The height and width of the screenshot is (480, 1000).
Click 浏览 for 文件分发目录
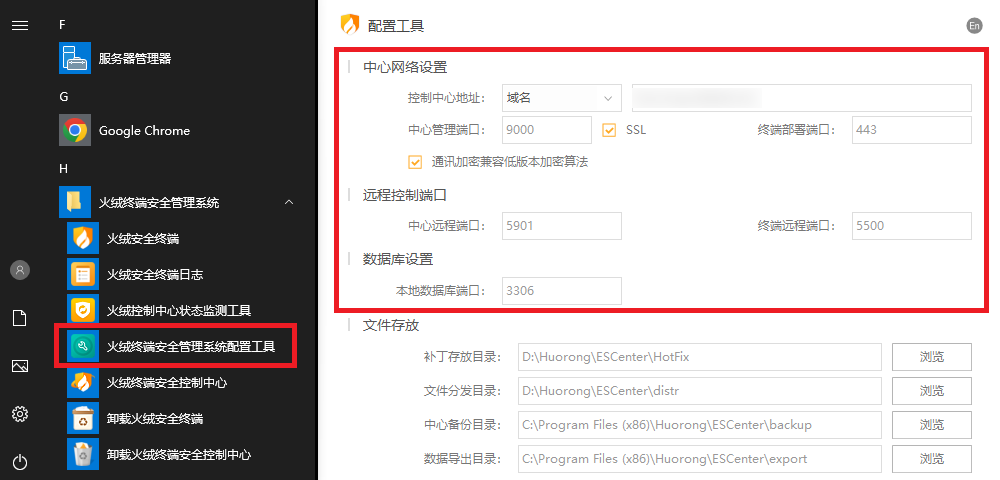931,391
